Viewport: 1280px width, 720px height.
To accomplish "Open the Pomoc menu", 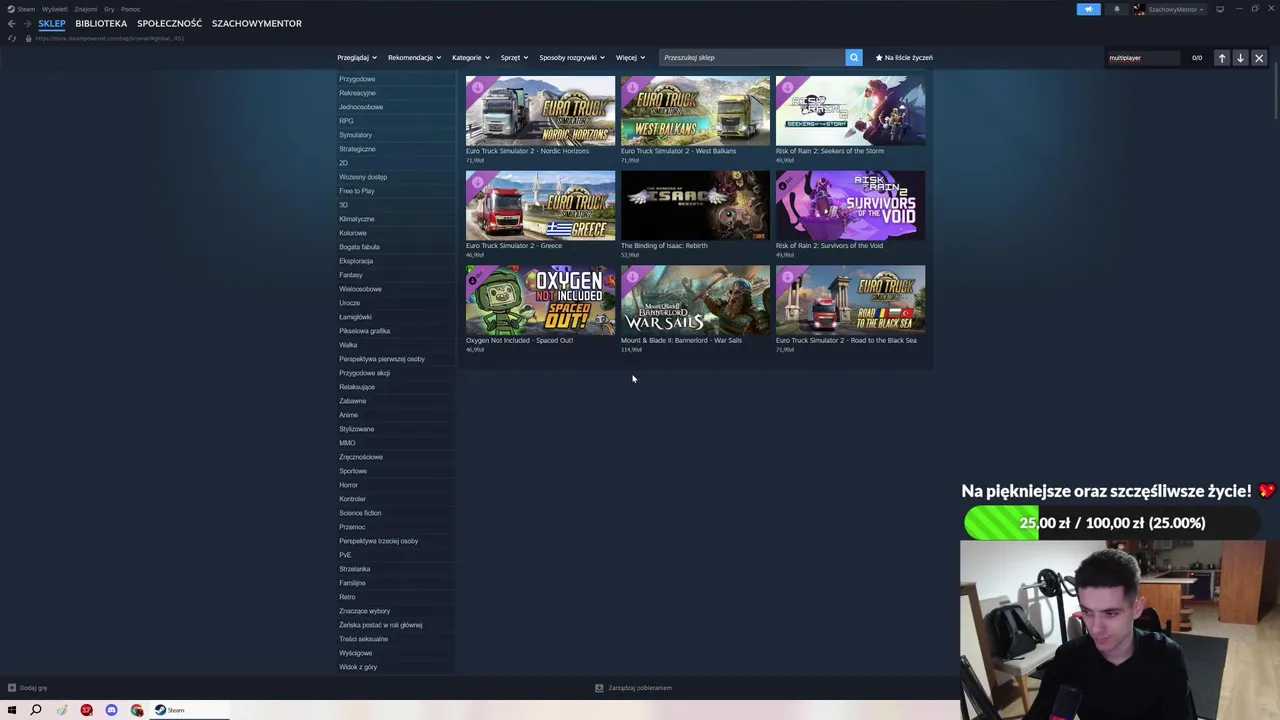I will (130, 9).
